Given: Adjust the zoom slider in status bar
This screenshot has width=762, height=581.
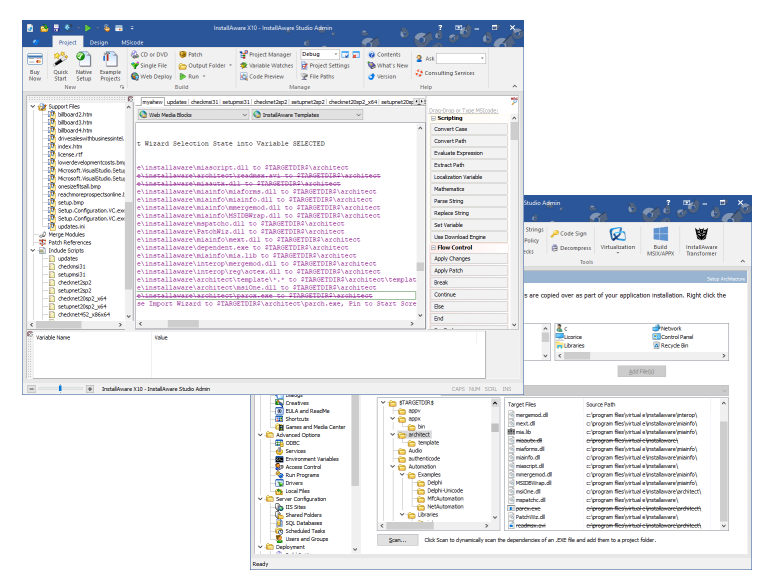Looking at the screenshot, I should pyautogui.click(x=60, y=389).
